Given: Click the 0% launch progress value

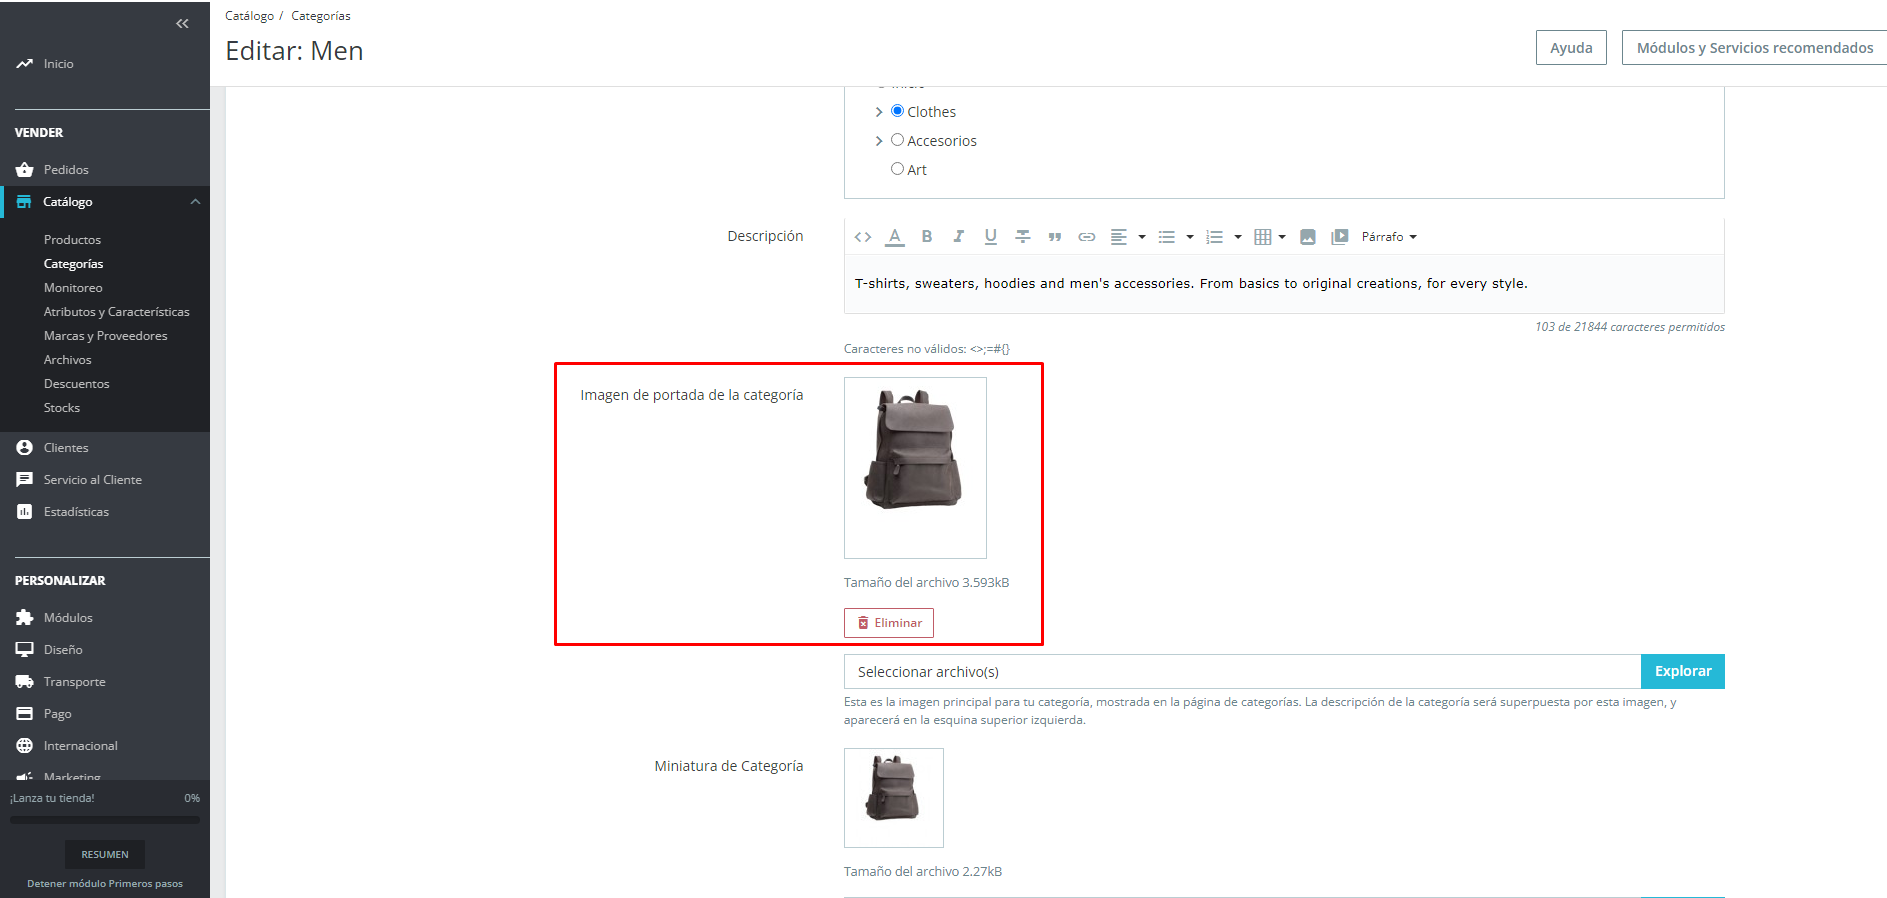Looking at the screenshot, I should pos(192,798).
